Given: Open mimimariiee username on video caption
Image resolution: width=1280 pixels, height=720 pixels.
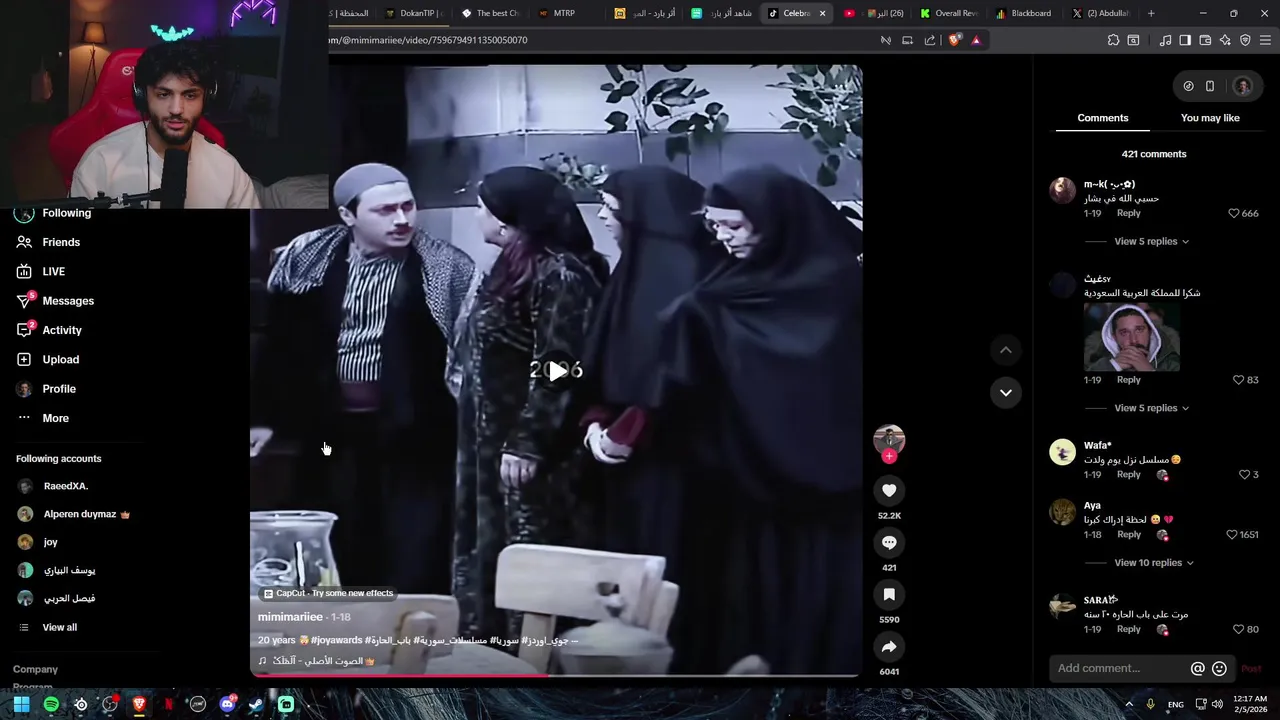Looking at the screenshot, I should click(290, 617).
